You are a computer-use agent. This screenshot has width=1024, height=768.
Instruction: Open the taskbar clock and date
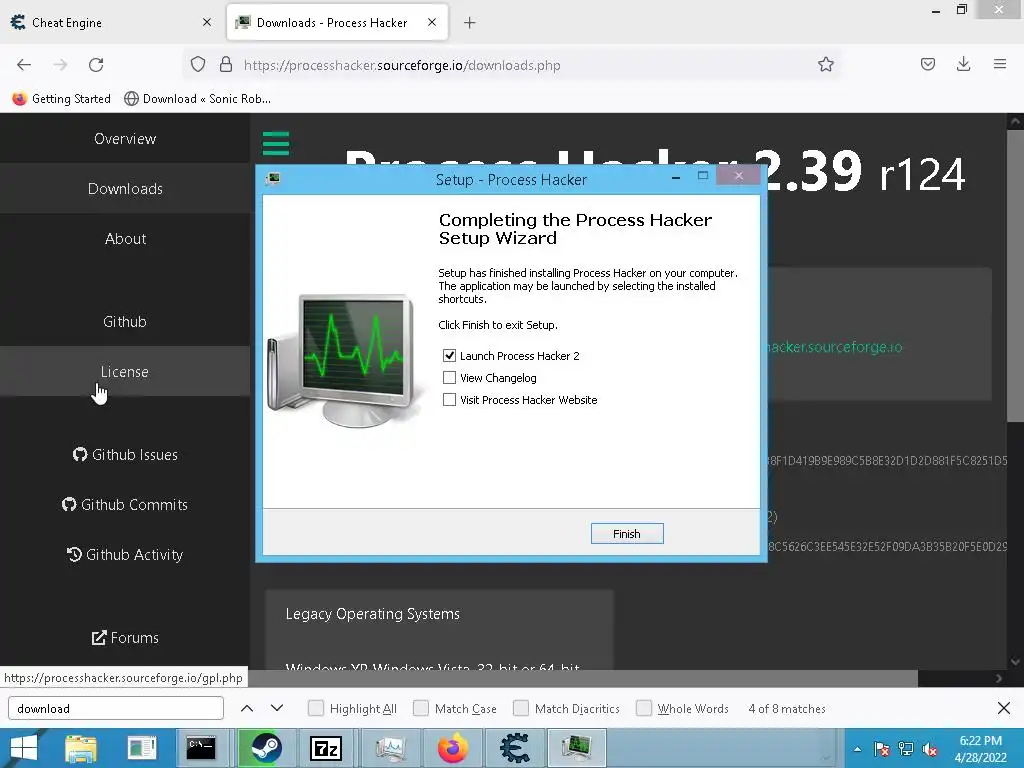coord(980,749)
